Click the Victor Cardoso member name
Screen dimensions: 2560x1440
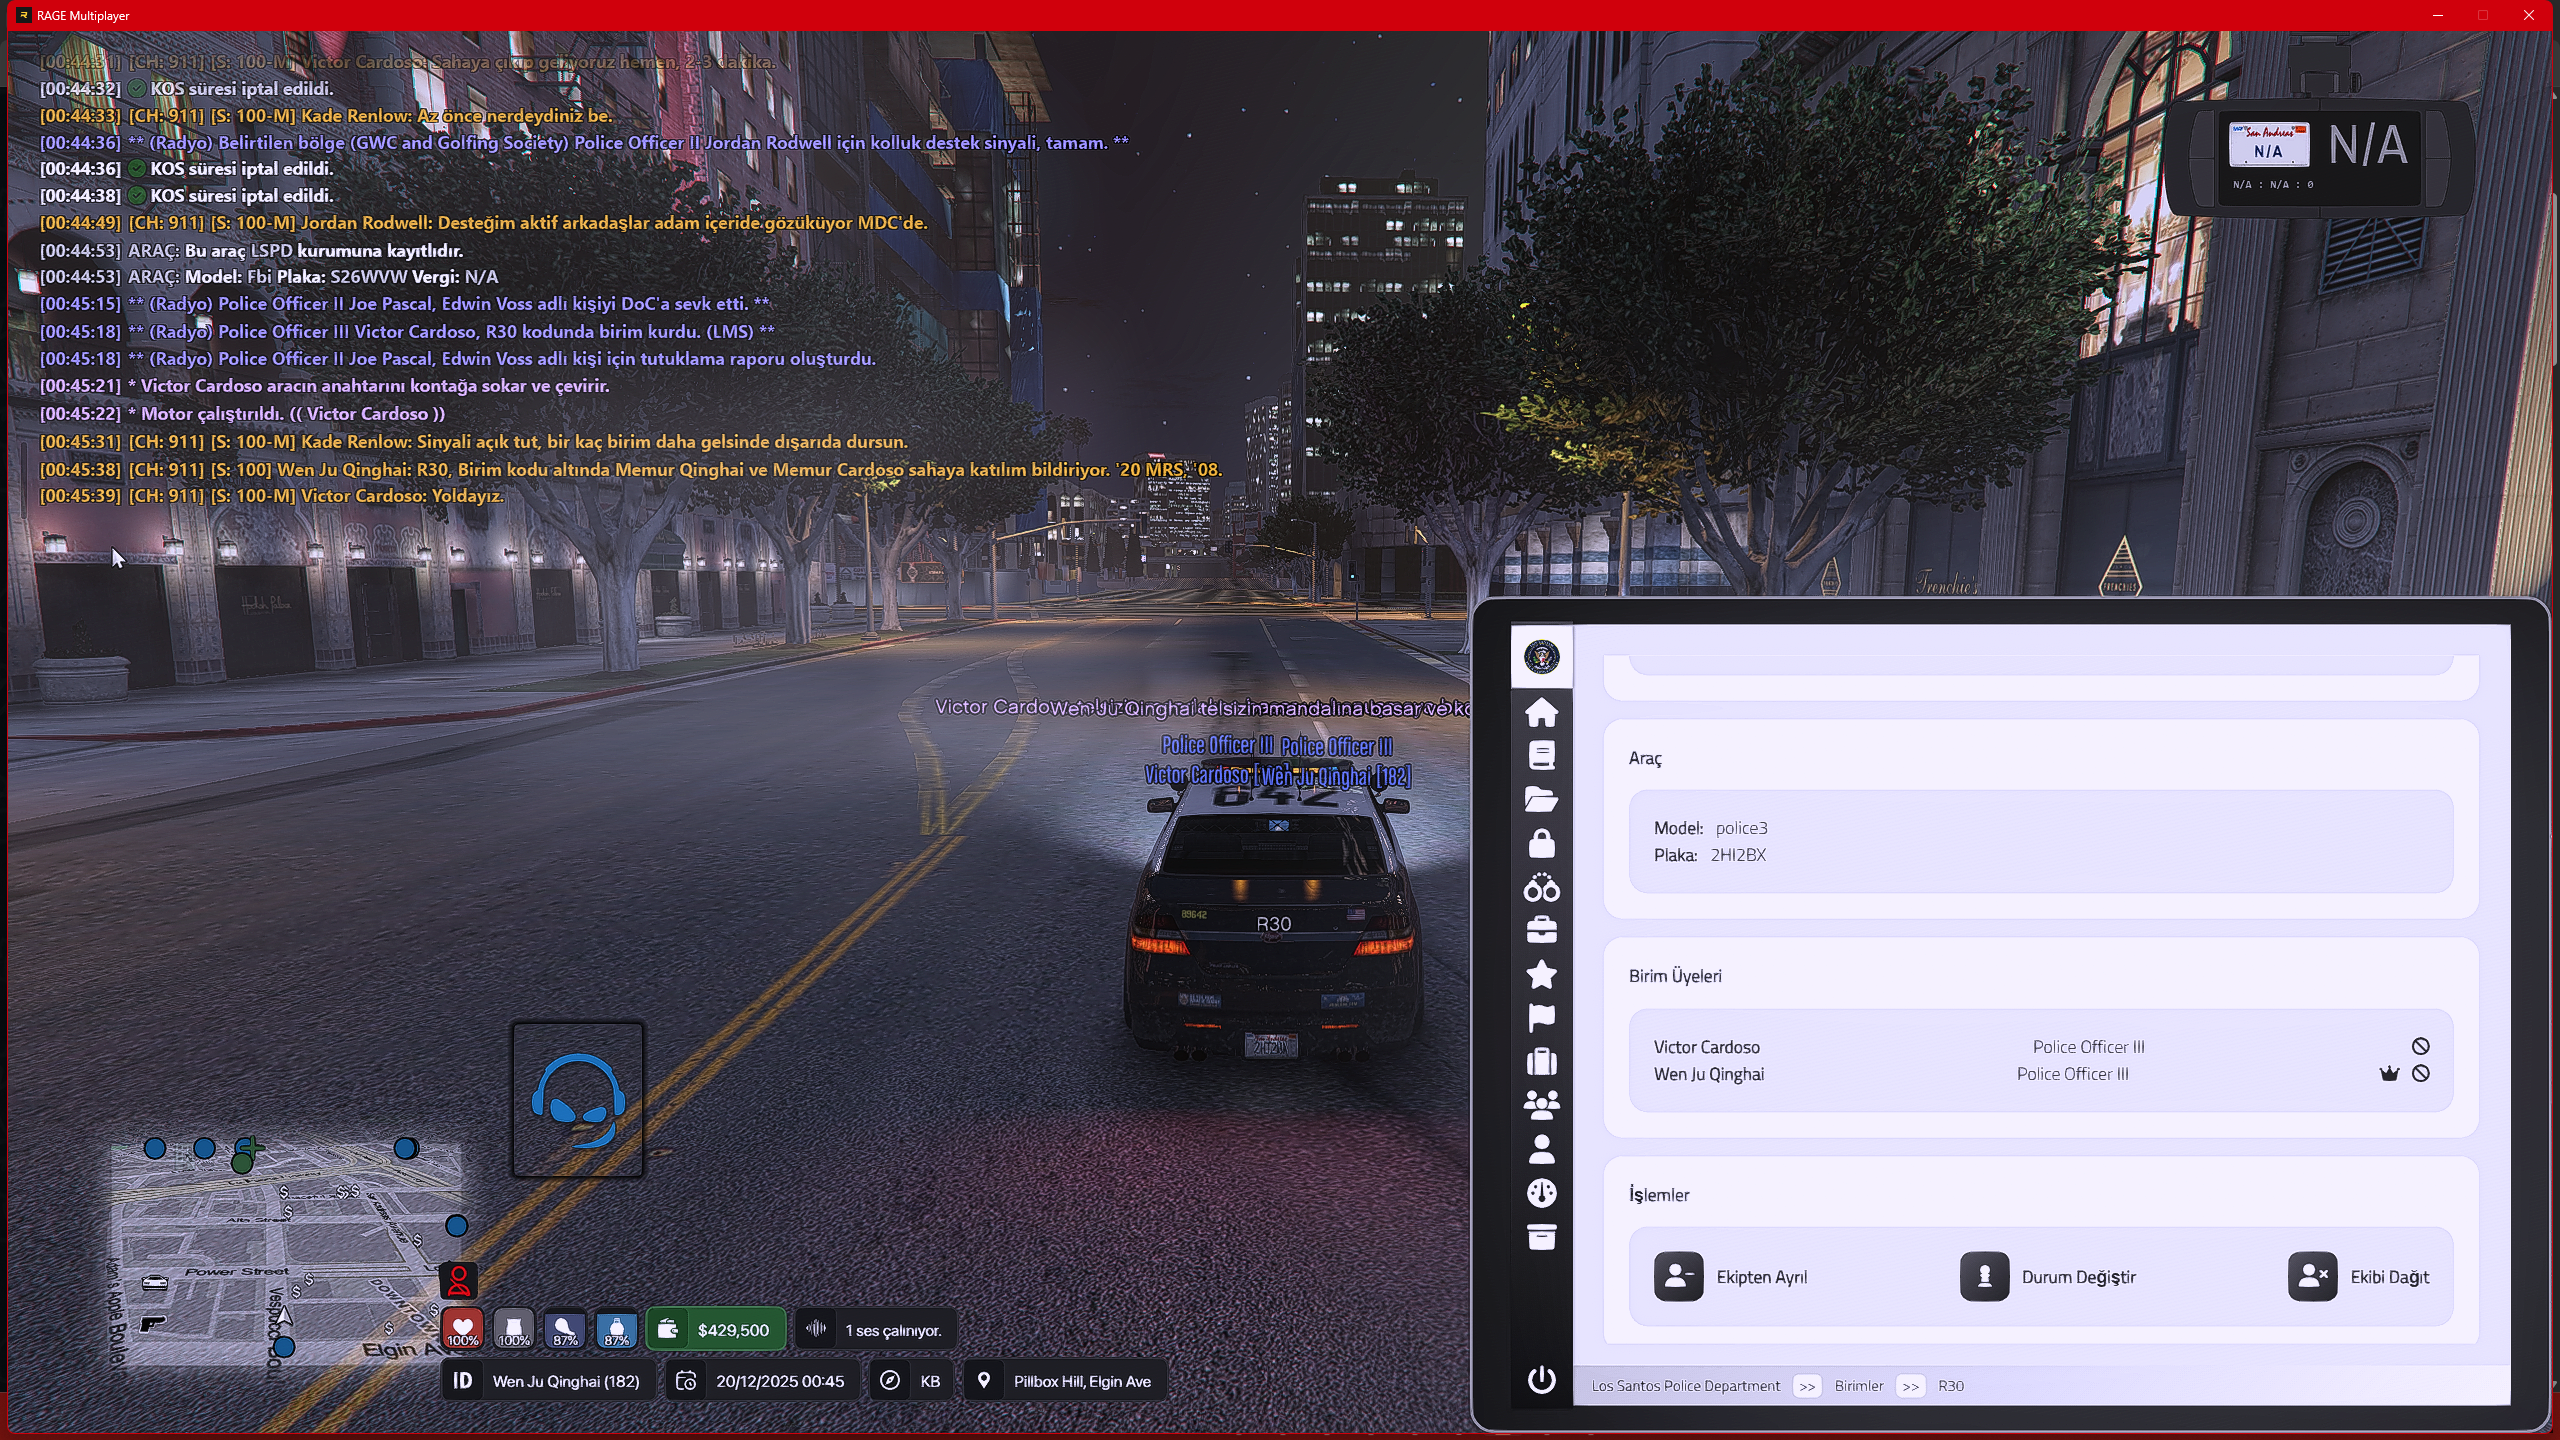(x=1707, y=1047)
